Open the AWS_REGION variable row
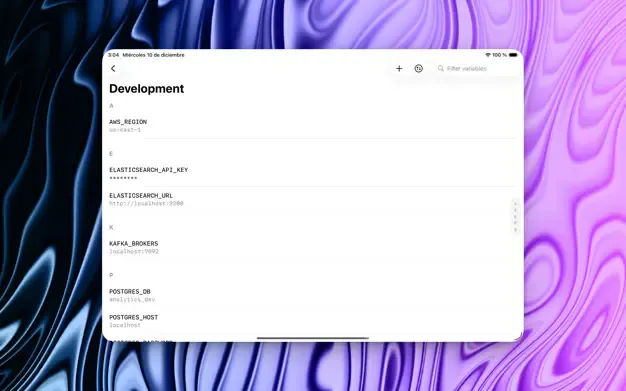The width and height of the screenshot is (626, 391). pos(313,125)
